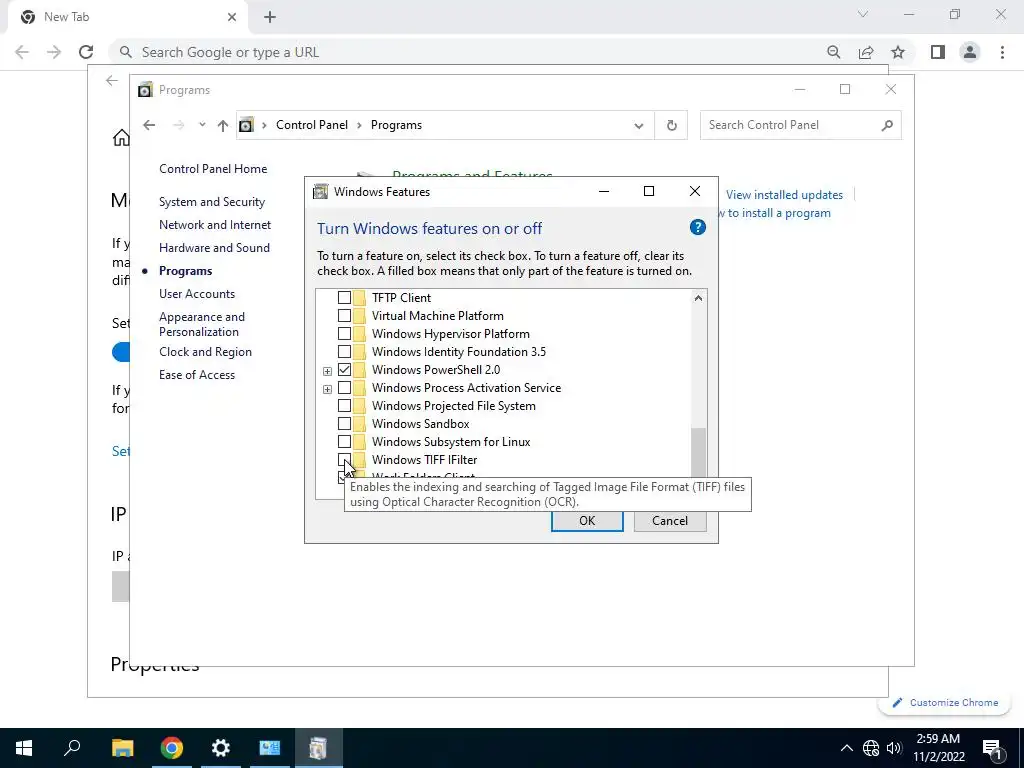Image resolution: width=1024 pixels, height=768 pixels.
Task: Click OK in Windows Features dialog
Action: pyautogui.click(x=587, y=520)
